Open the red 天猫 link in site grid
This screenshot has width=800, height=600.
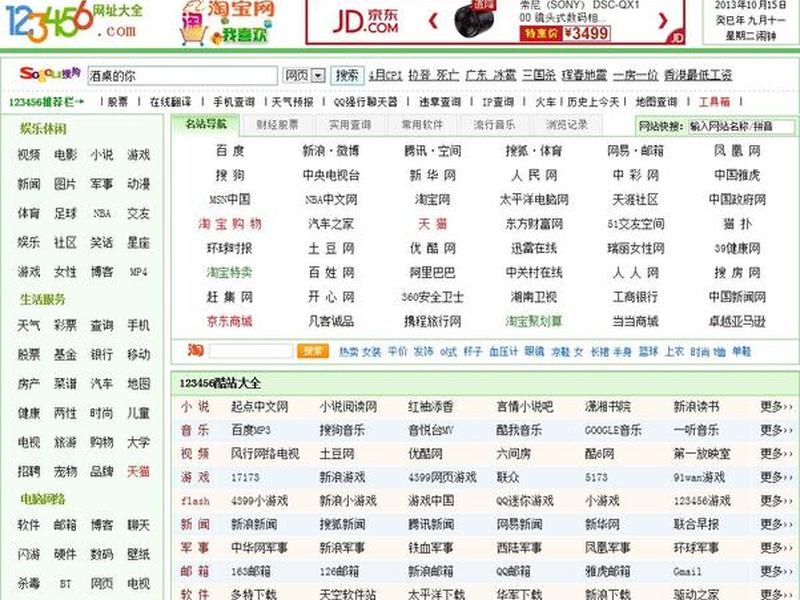coord(433,224)
